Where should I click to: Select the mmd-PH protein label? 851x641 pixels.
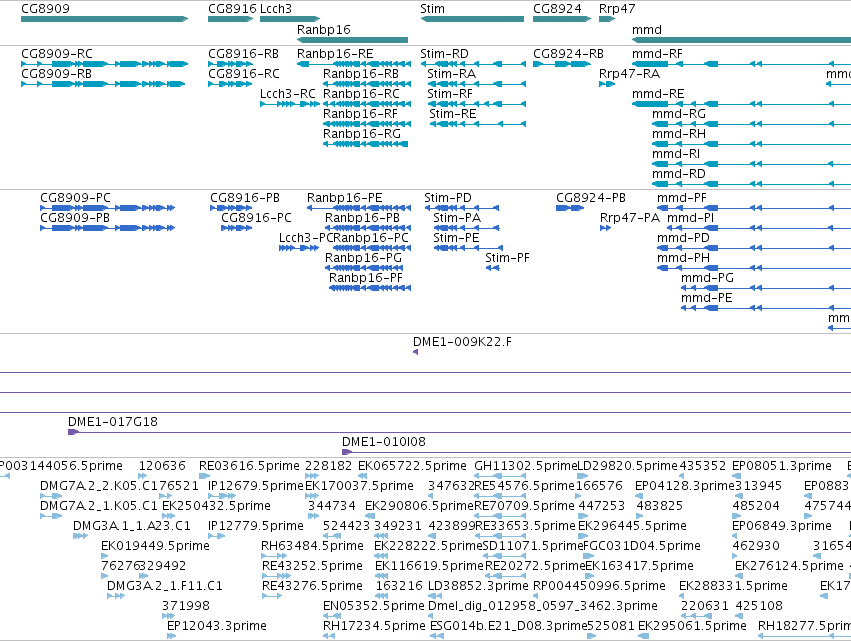pos(683,258)
